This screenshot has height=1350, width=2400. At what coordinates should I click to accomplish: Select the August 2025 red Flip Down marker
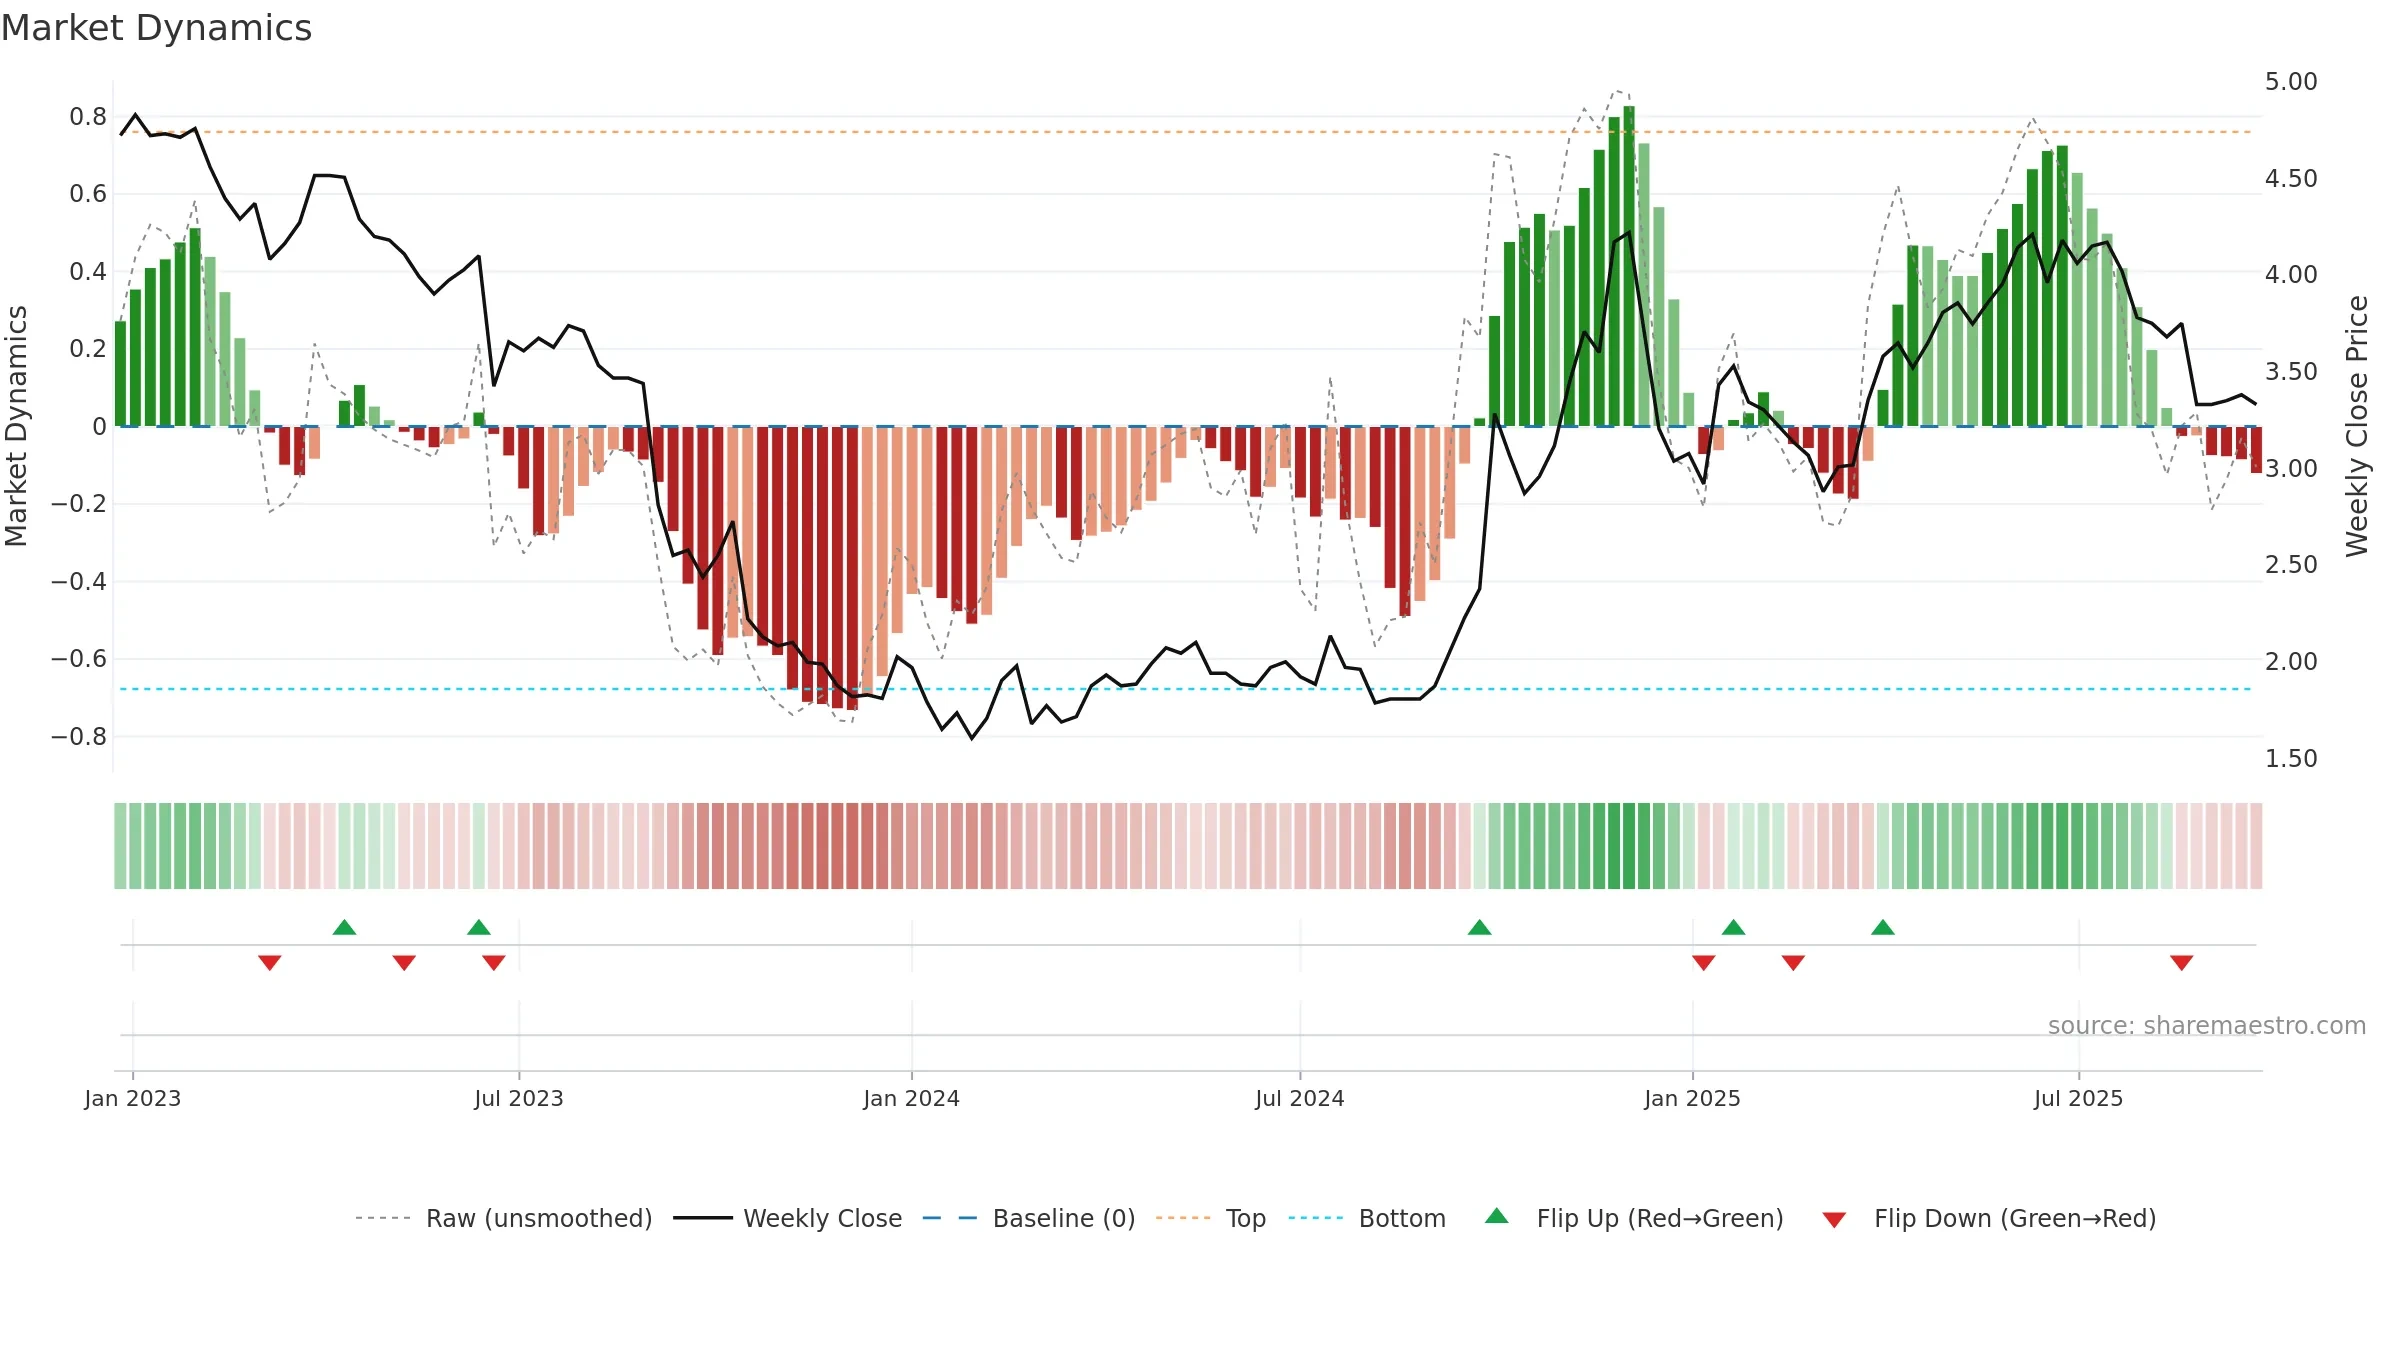click(2182, 963)
